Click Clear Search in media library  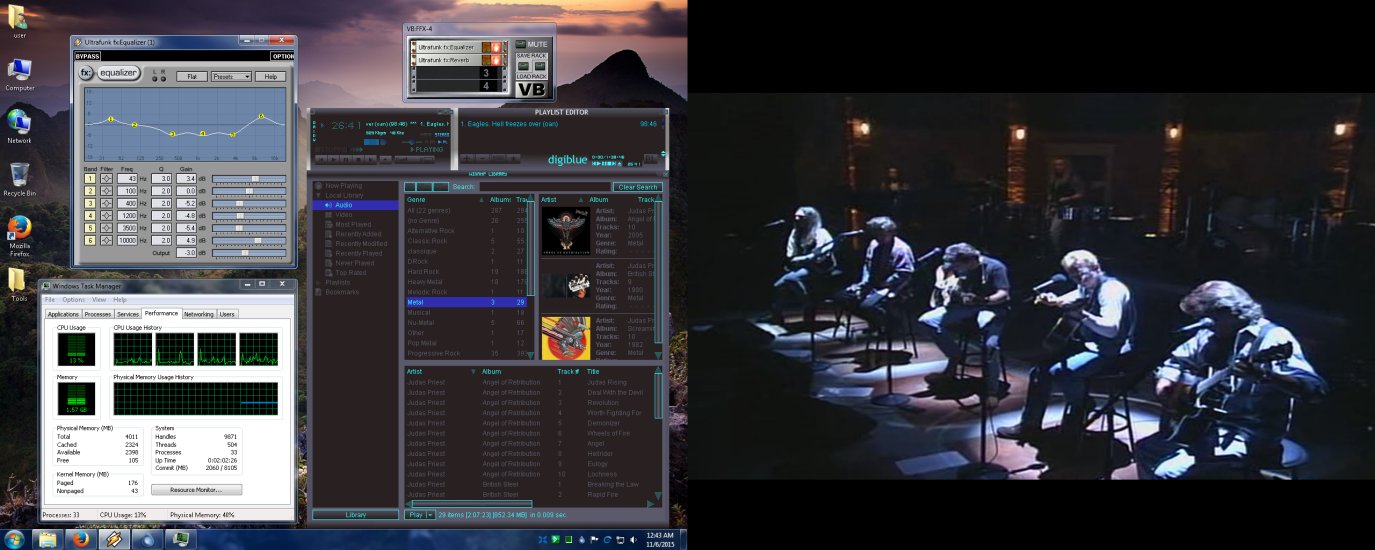pos(637,187)
